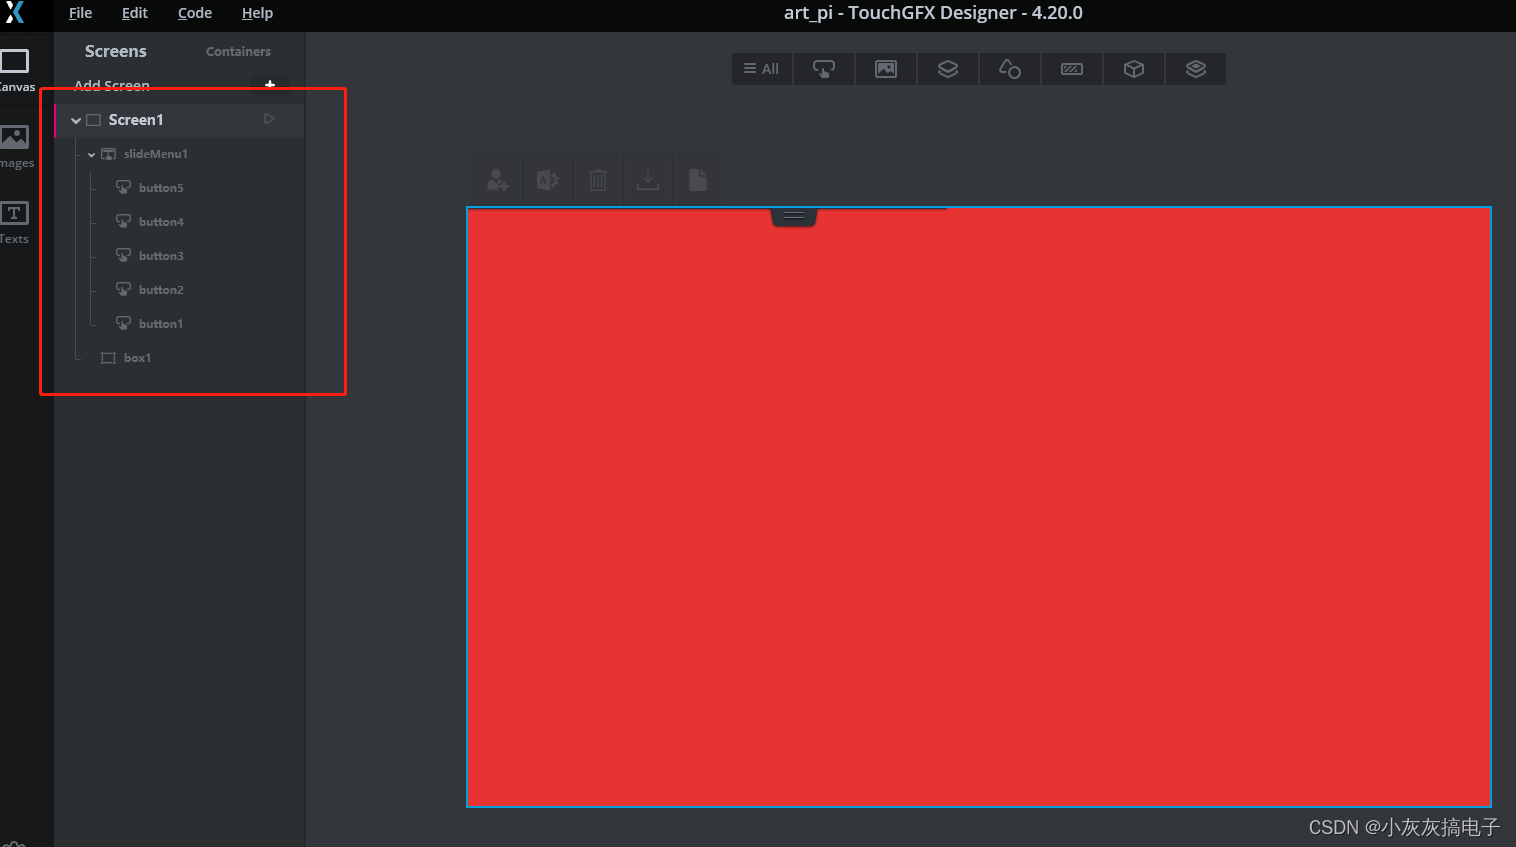Screen dimensions: 1516x847
Task: Click the Add Screen plus button
Action: (x=269, y=84)
